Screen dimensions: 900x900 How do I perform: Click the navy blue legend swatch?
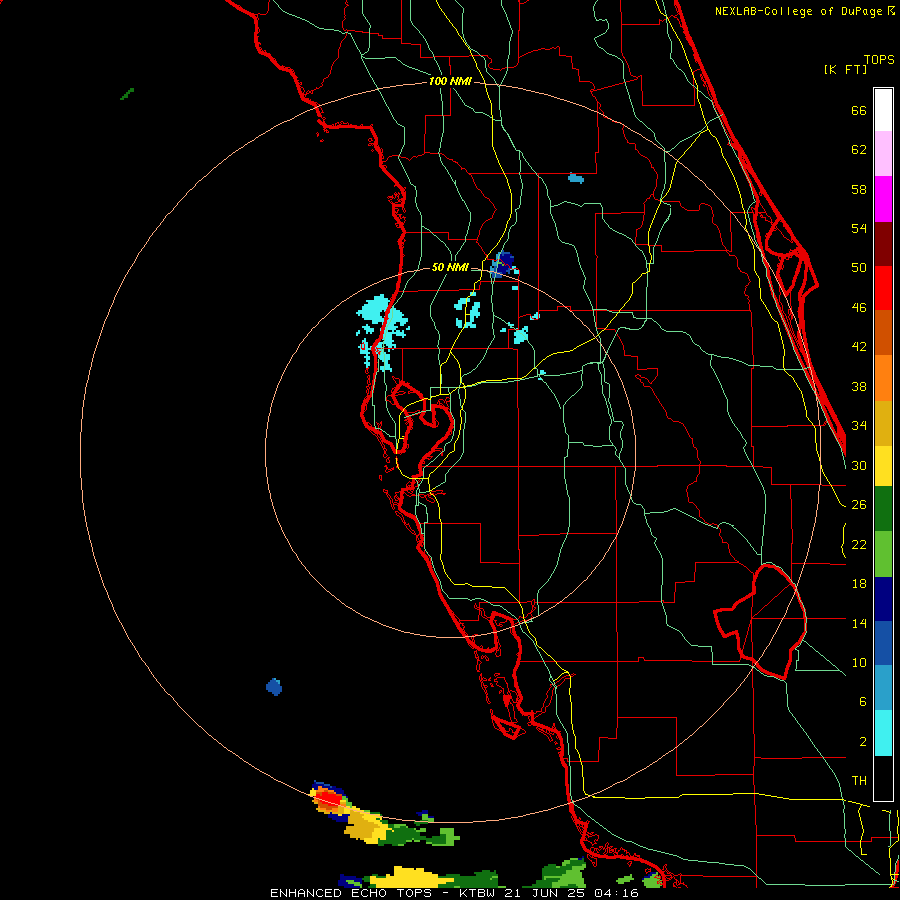point(883,599)
